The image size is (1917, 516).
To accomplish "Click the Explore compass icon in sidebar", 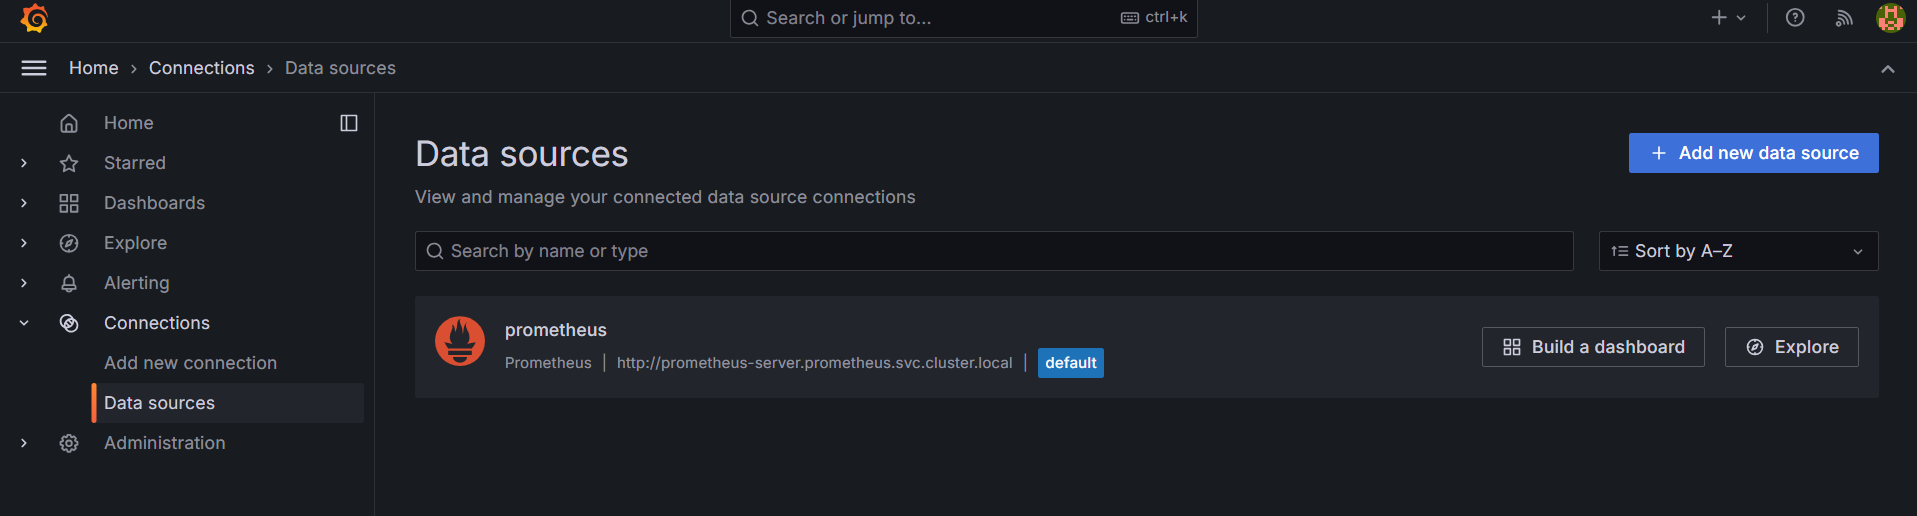I will [x=69, y=243].
